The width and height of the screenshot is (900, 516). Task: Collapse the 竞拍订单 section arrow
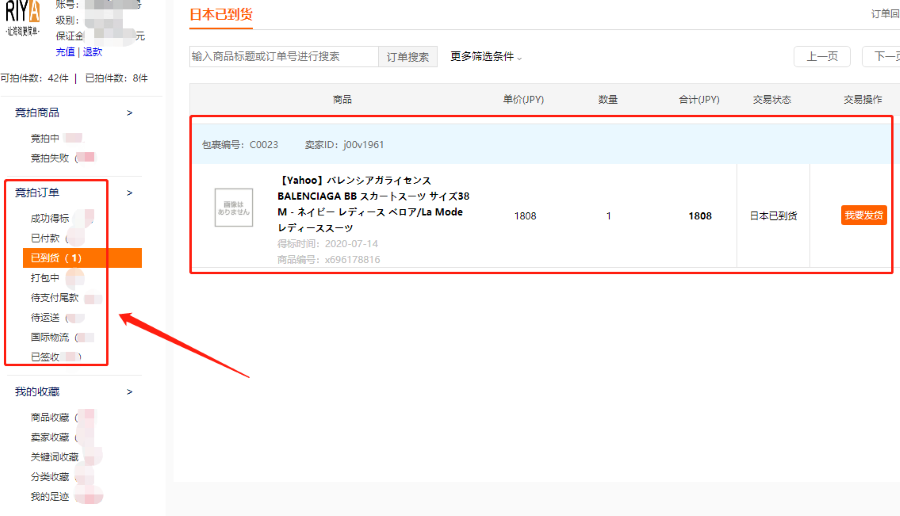(x=129, y=193)
